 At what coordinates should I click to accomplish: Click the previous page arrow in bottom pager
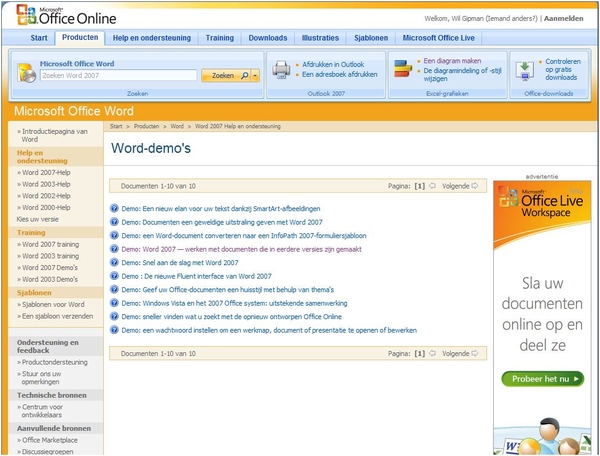[432, 353]
